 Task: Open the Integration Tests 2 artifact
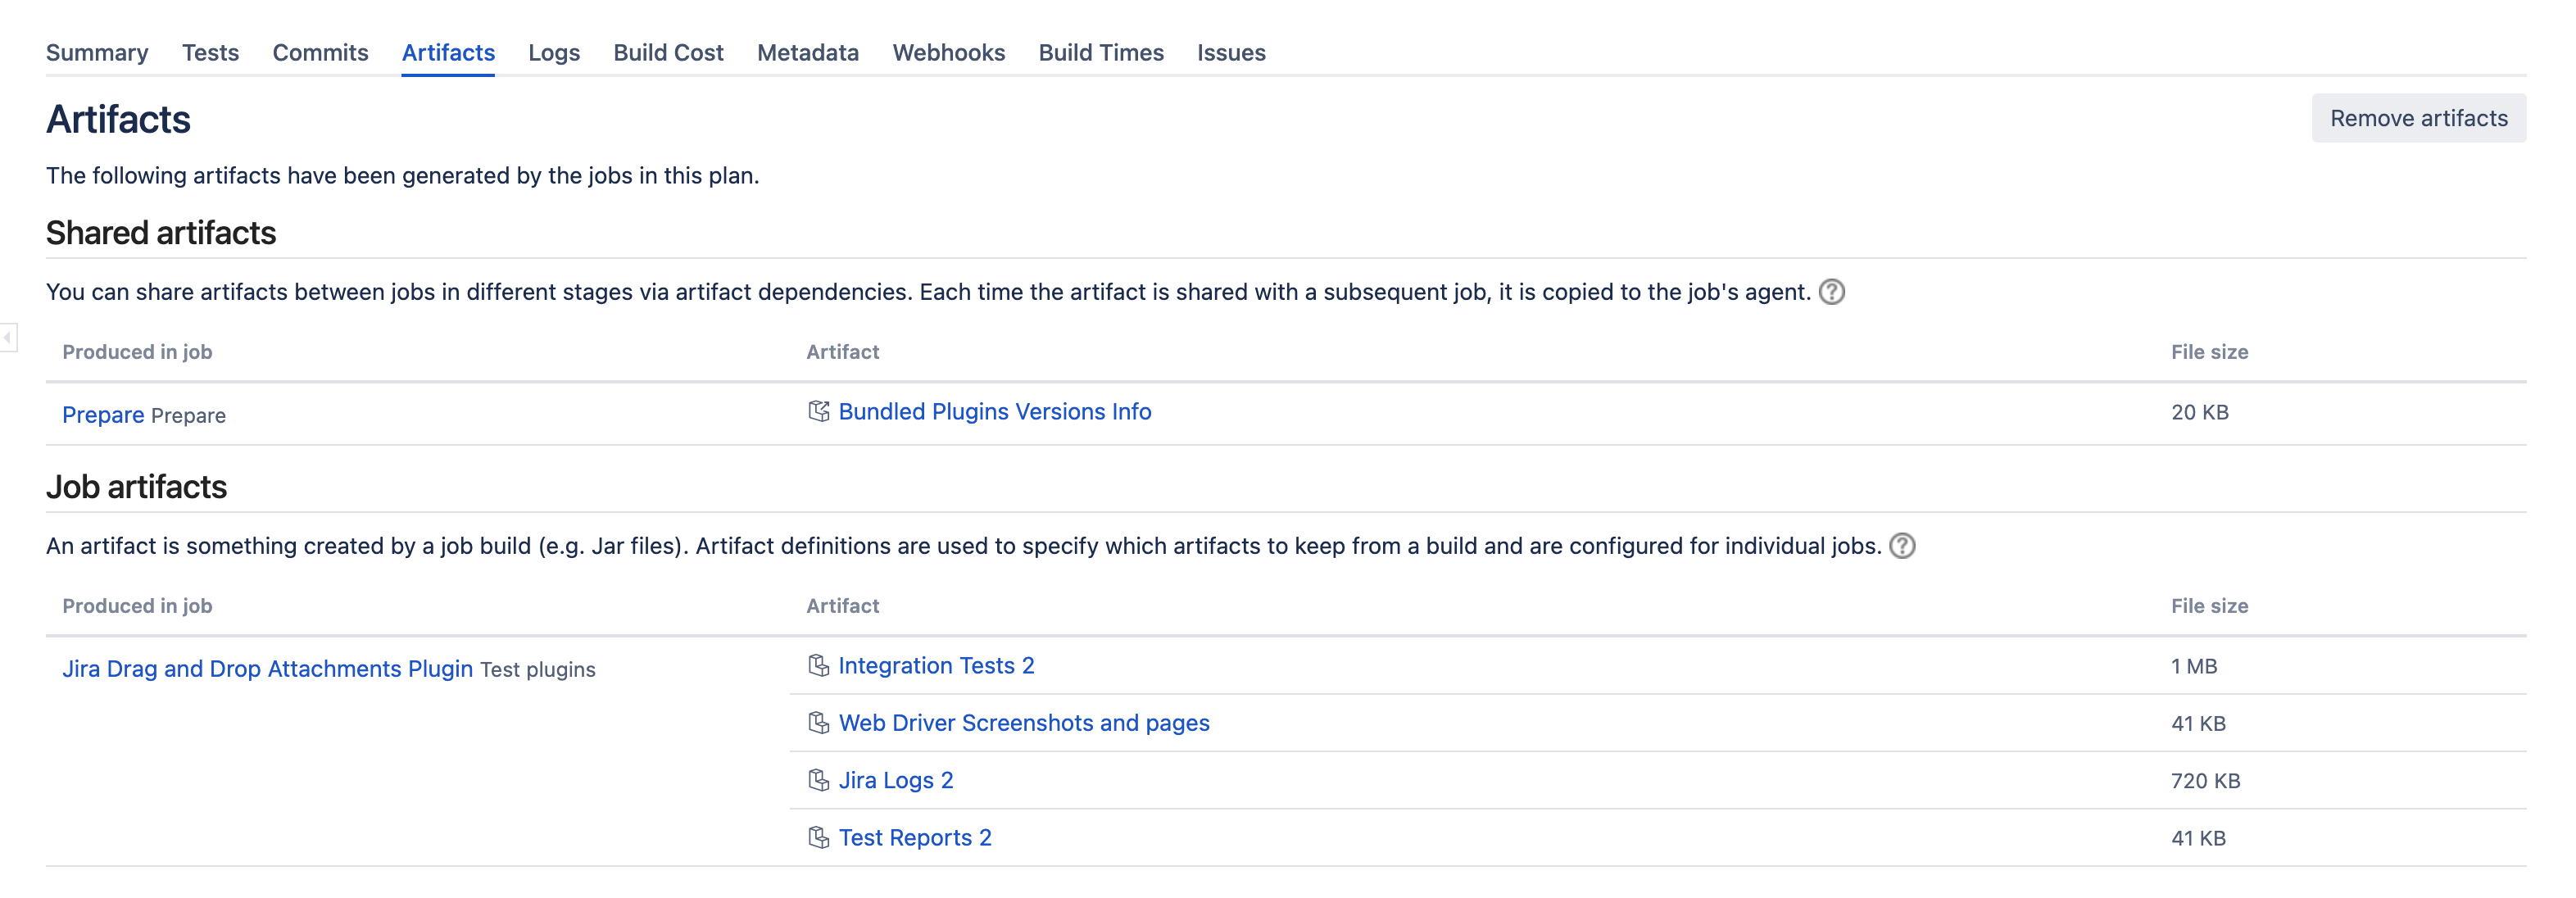pyautogui.click(x=936, y=666)
